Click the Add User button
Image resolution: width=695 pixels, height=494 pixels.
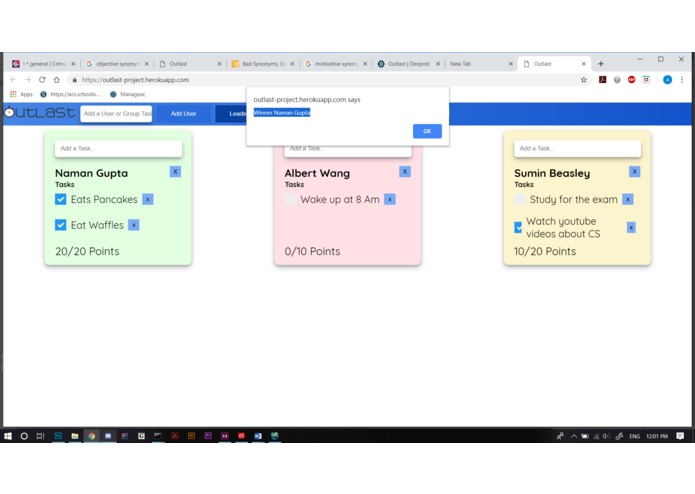tap(184, 114)
